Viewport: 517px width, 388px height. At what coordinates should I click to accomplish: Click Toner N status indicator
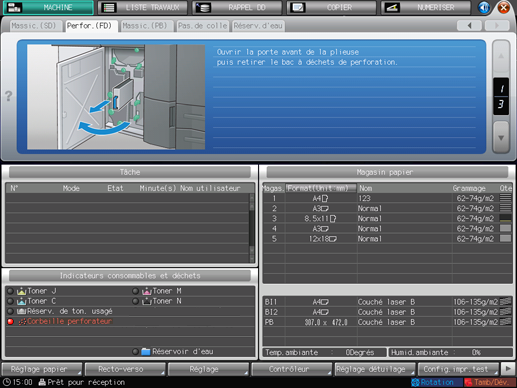[135, 301]
